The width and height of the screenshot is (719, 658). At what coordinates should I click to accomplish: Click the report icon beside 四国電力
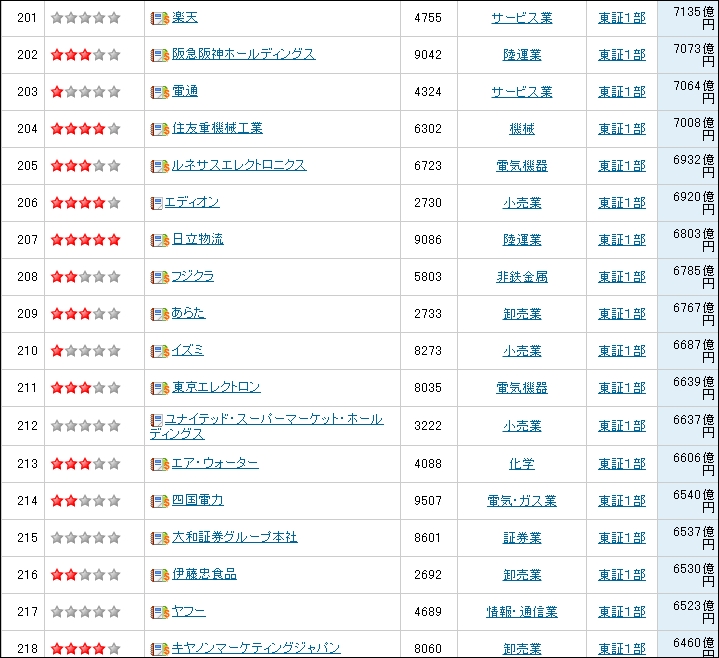160,501
